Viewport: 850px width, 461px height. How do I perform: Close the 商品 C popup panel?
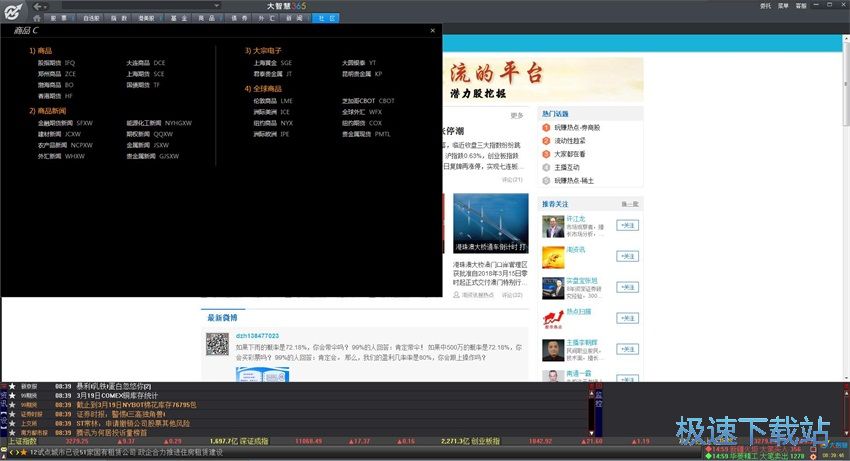coord(433,30)
